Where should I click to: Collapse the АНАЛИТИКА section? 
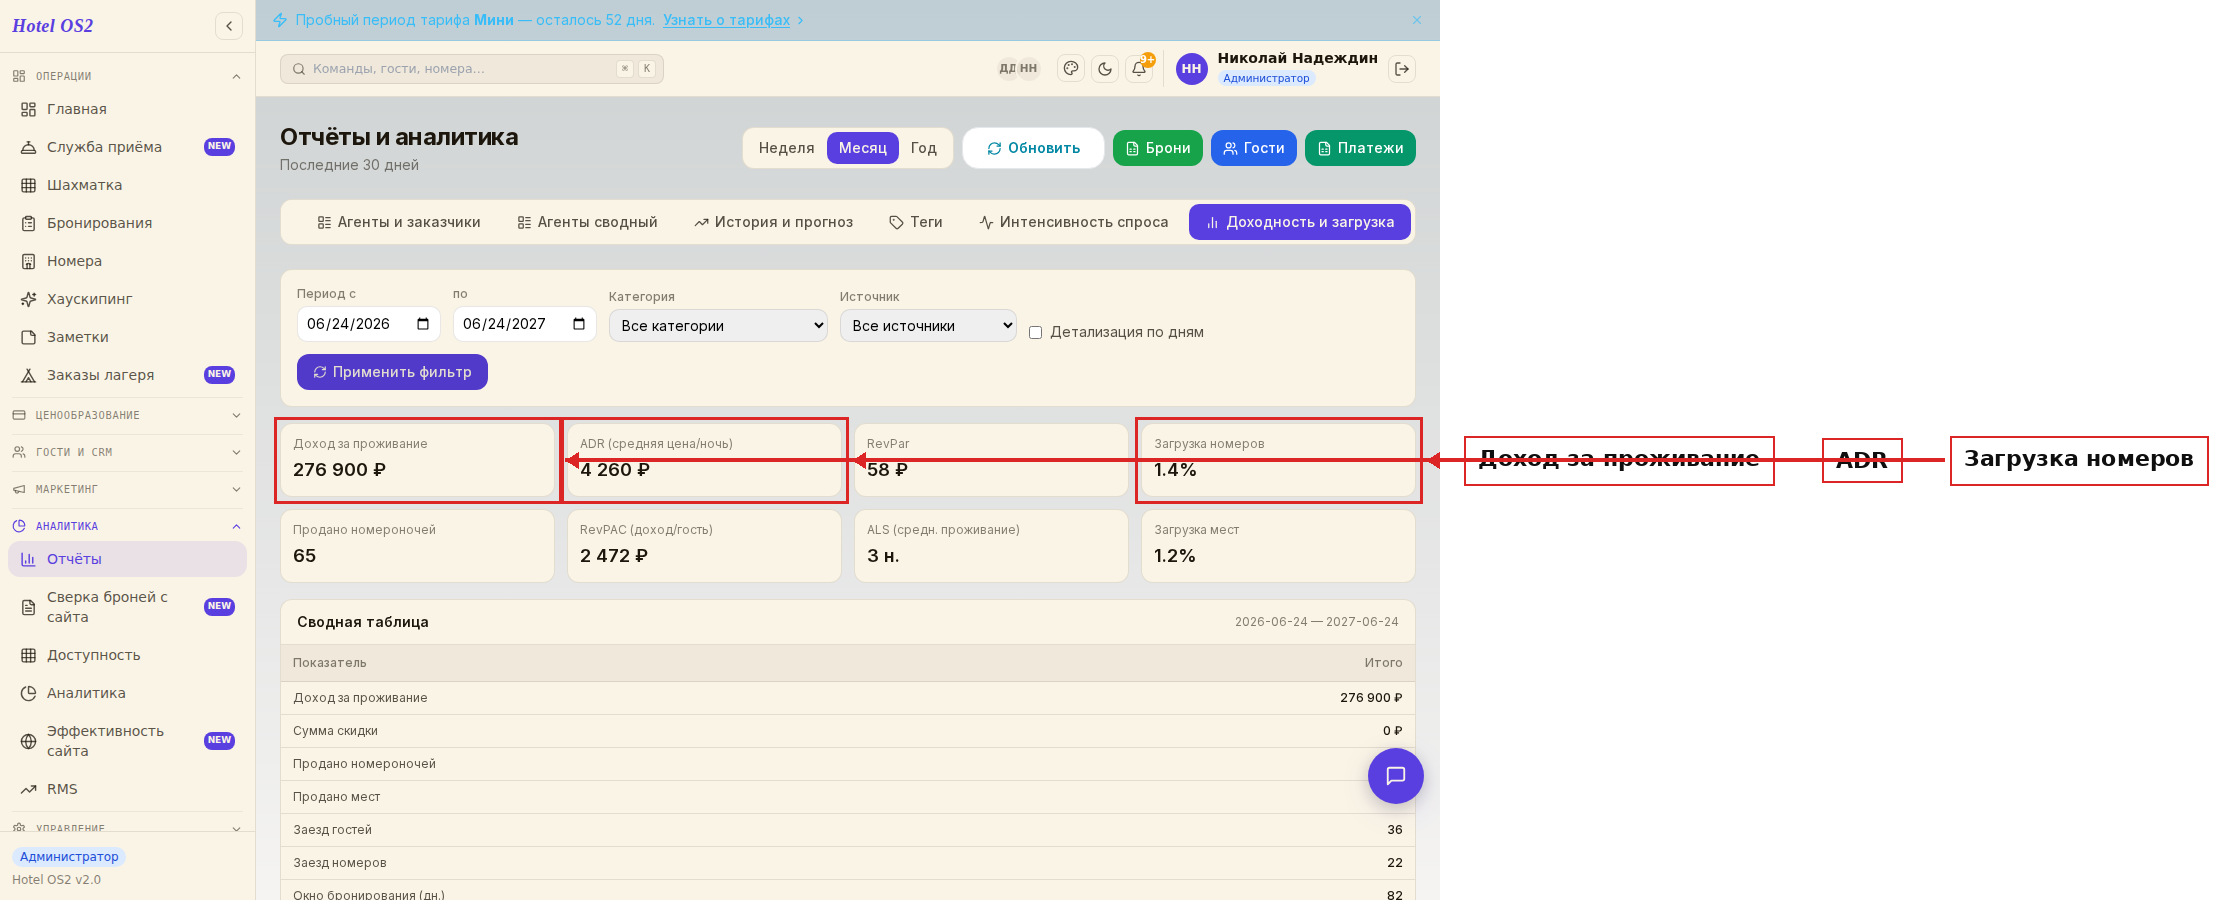pos(127,526)
